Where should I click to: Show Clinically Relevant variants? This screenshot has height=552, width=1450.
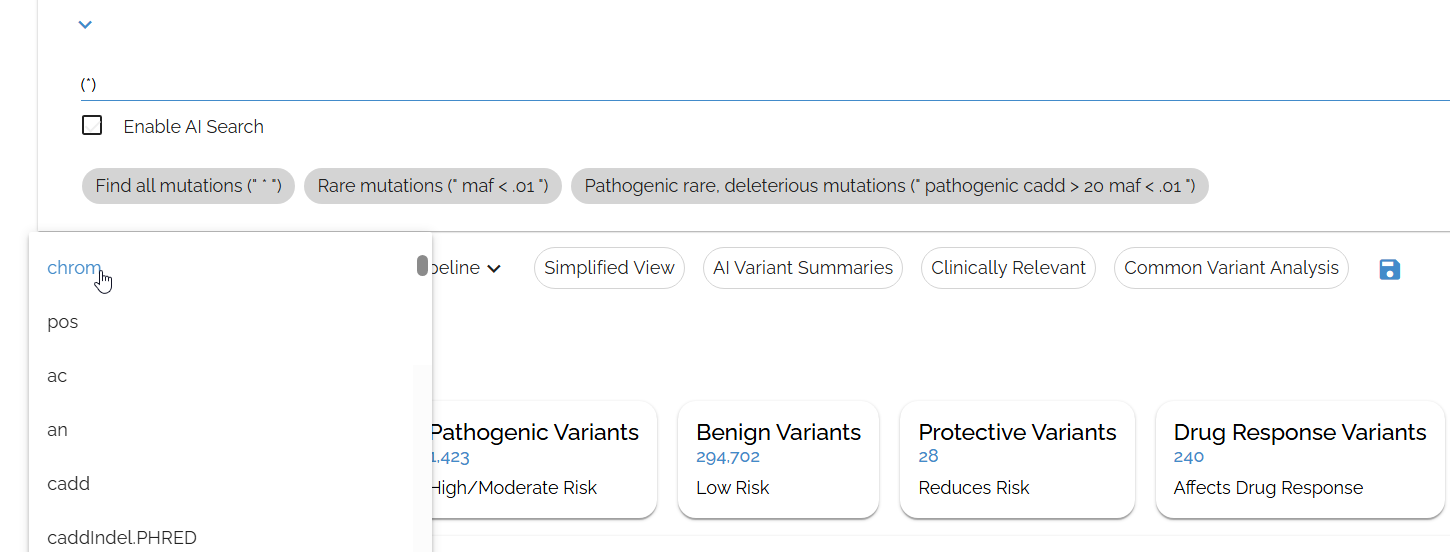coord(1008,268)
